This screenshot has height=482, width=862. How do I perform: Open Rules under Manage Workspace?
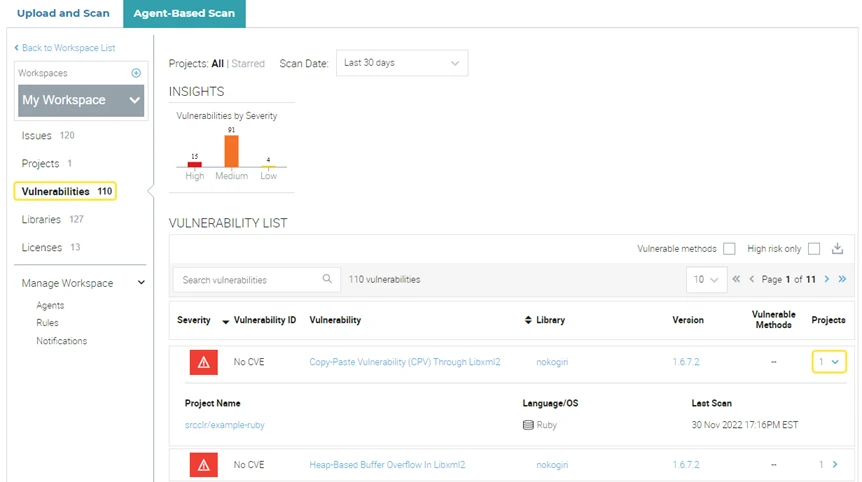point(47,323)
